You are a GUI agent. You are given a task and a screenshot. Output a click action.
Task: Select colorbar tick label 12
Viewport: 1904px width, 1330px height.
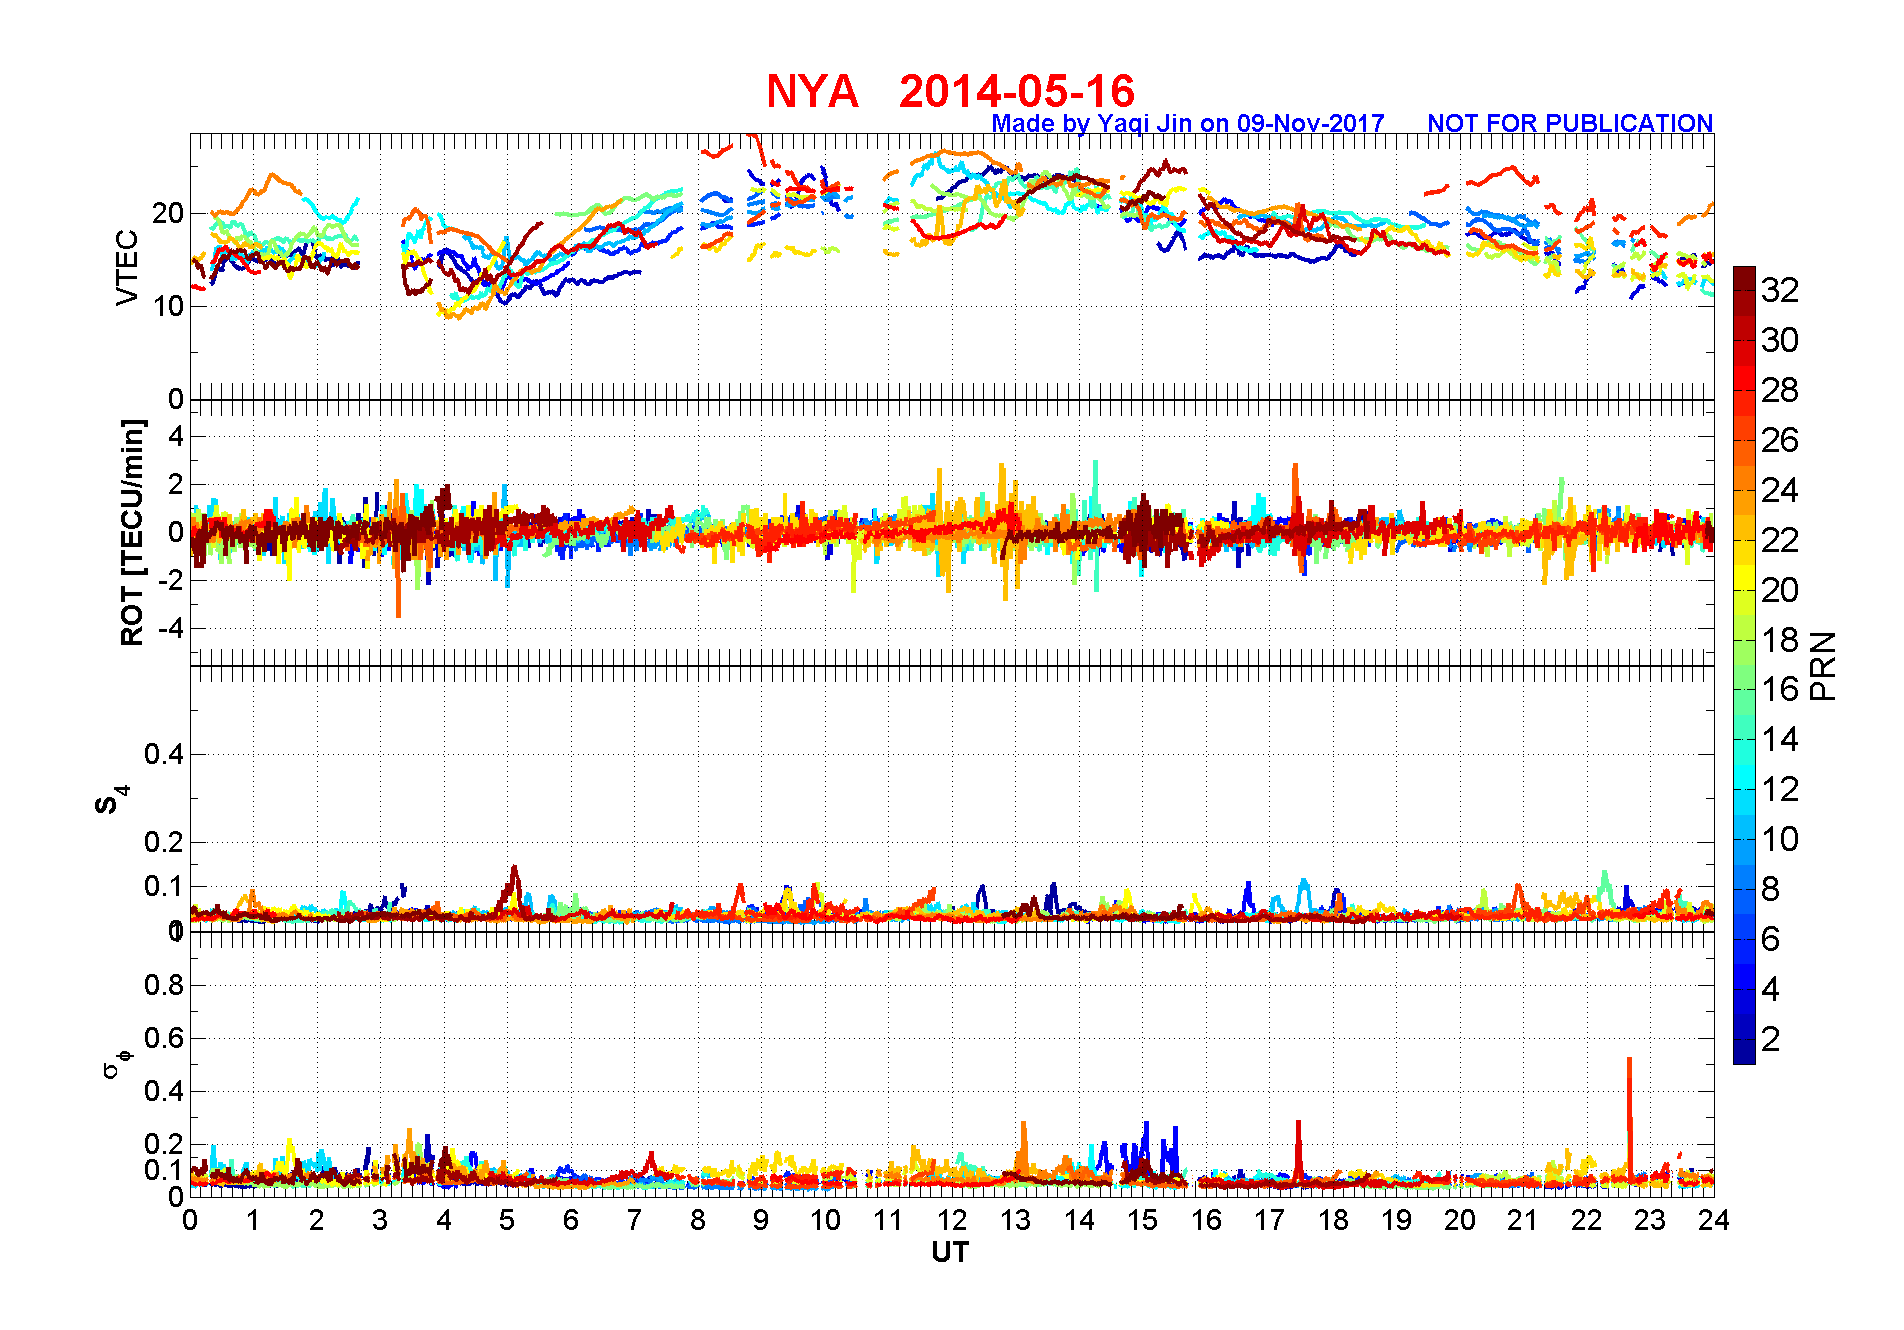1779,789
